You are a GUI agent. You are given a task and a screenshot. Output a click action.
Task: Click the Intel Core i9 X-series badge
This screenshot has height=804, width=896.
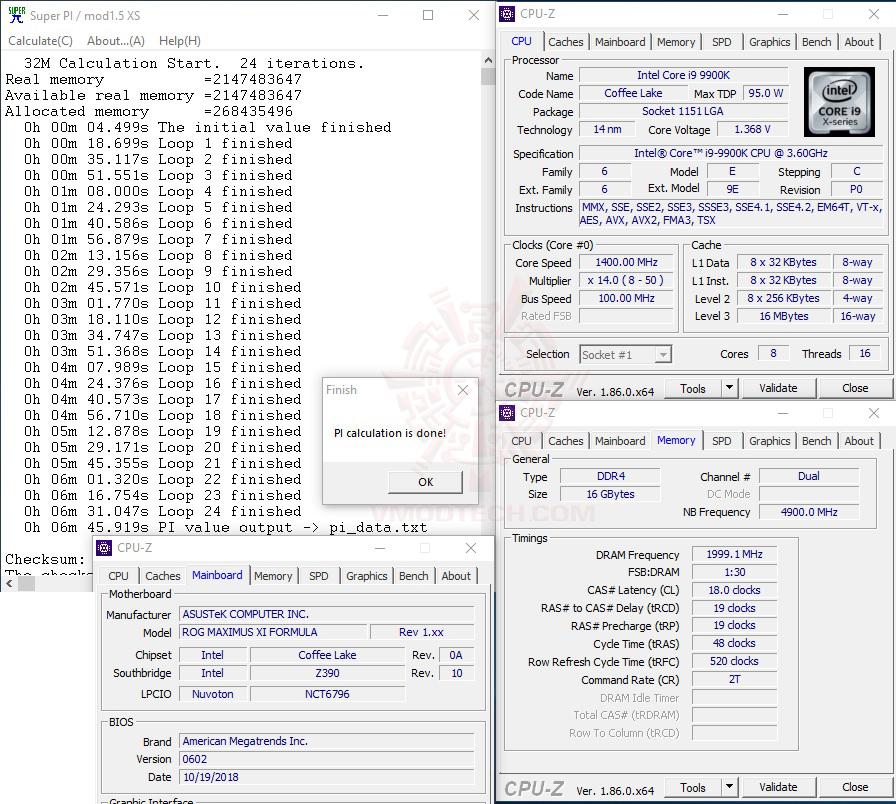click(x=840, y=104)
